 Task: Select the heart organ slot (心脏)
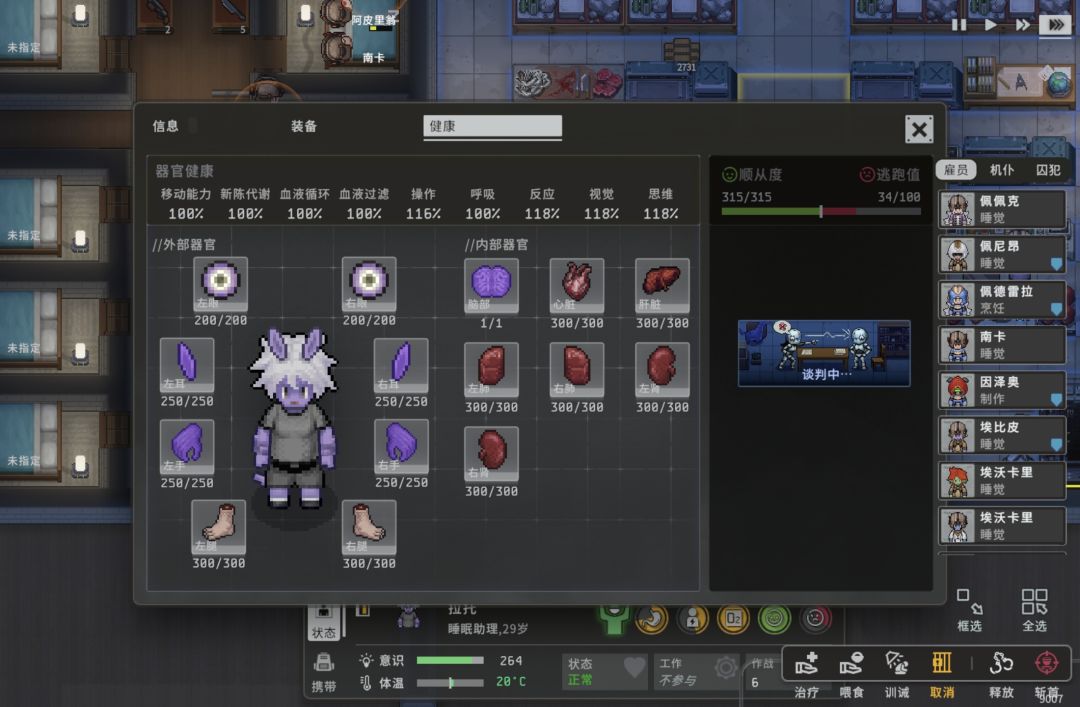(x=577, y=286)
